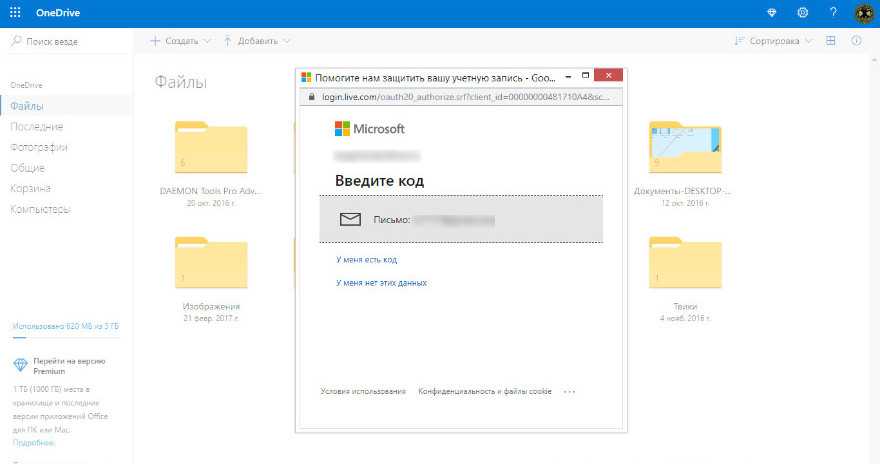
Task: Expand the Добавить upload dropdown
Action: tap(257, 41)
